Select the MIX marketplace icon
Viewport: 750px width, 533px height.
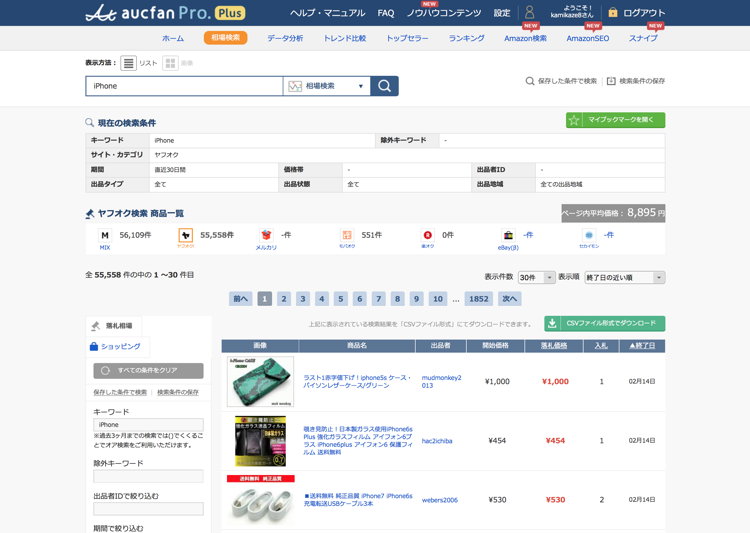105,236
